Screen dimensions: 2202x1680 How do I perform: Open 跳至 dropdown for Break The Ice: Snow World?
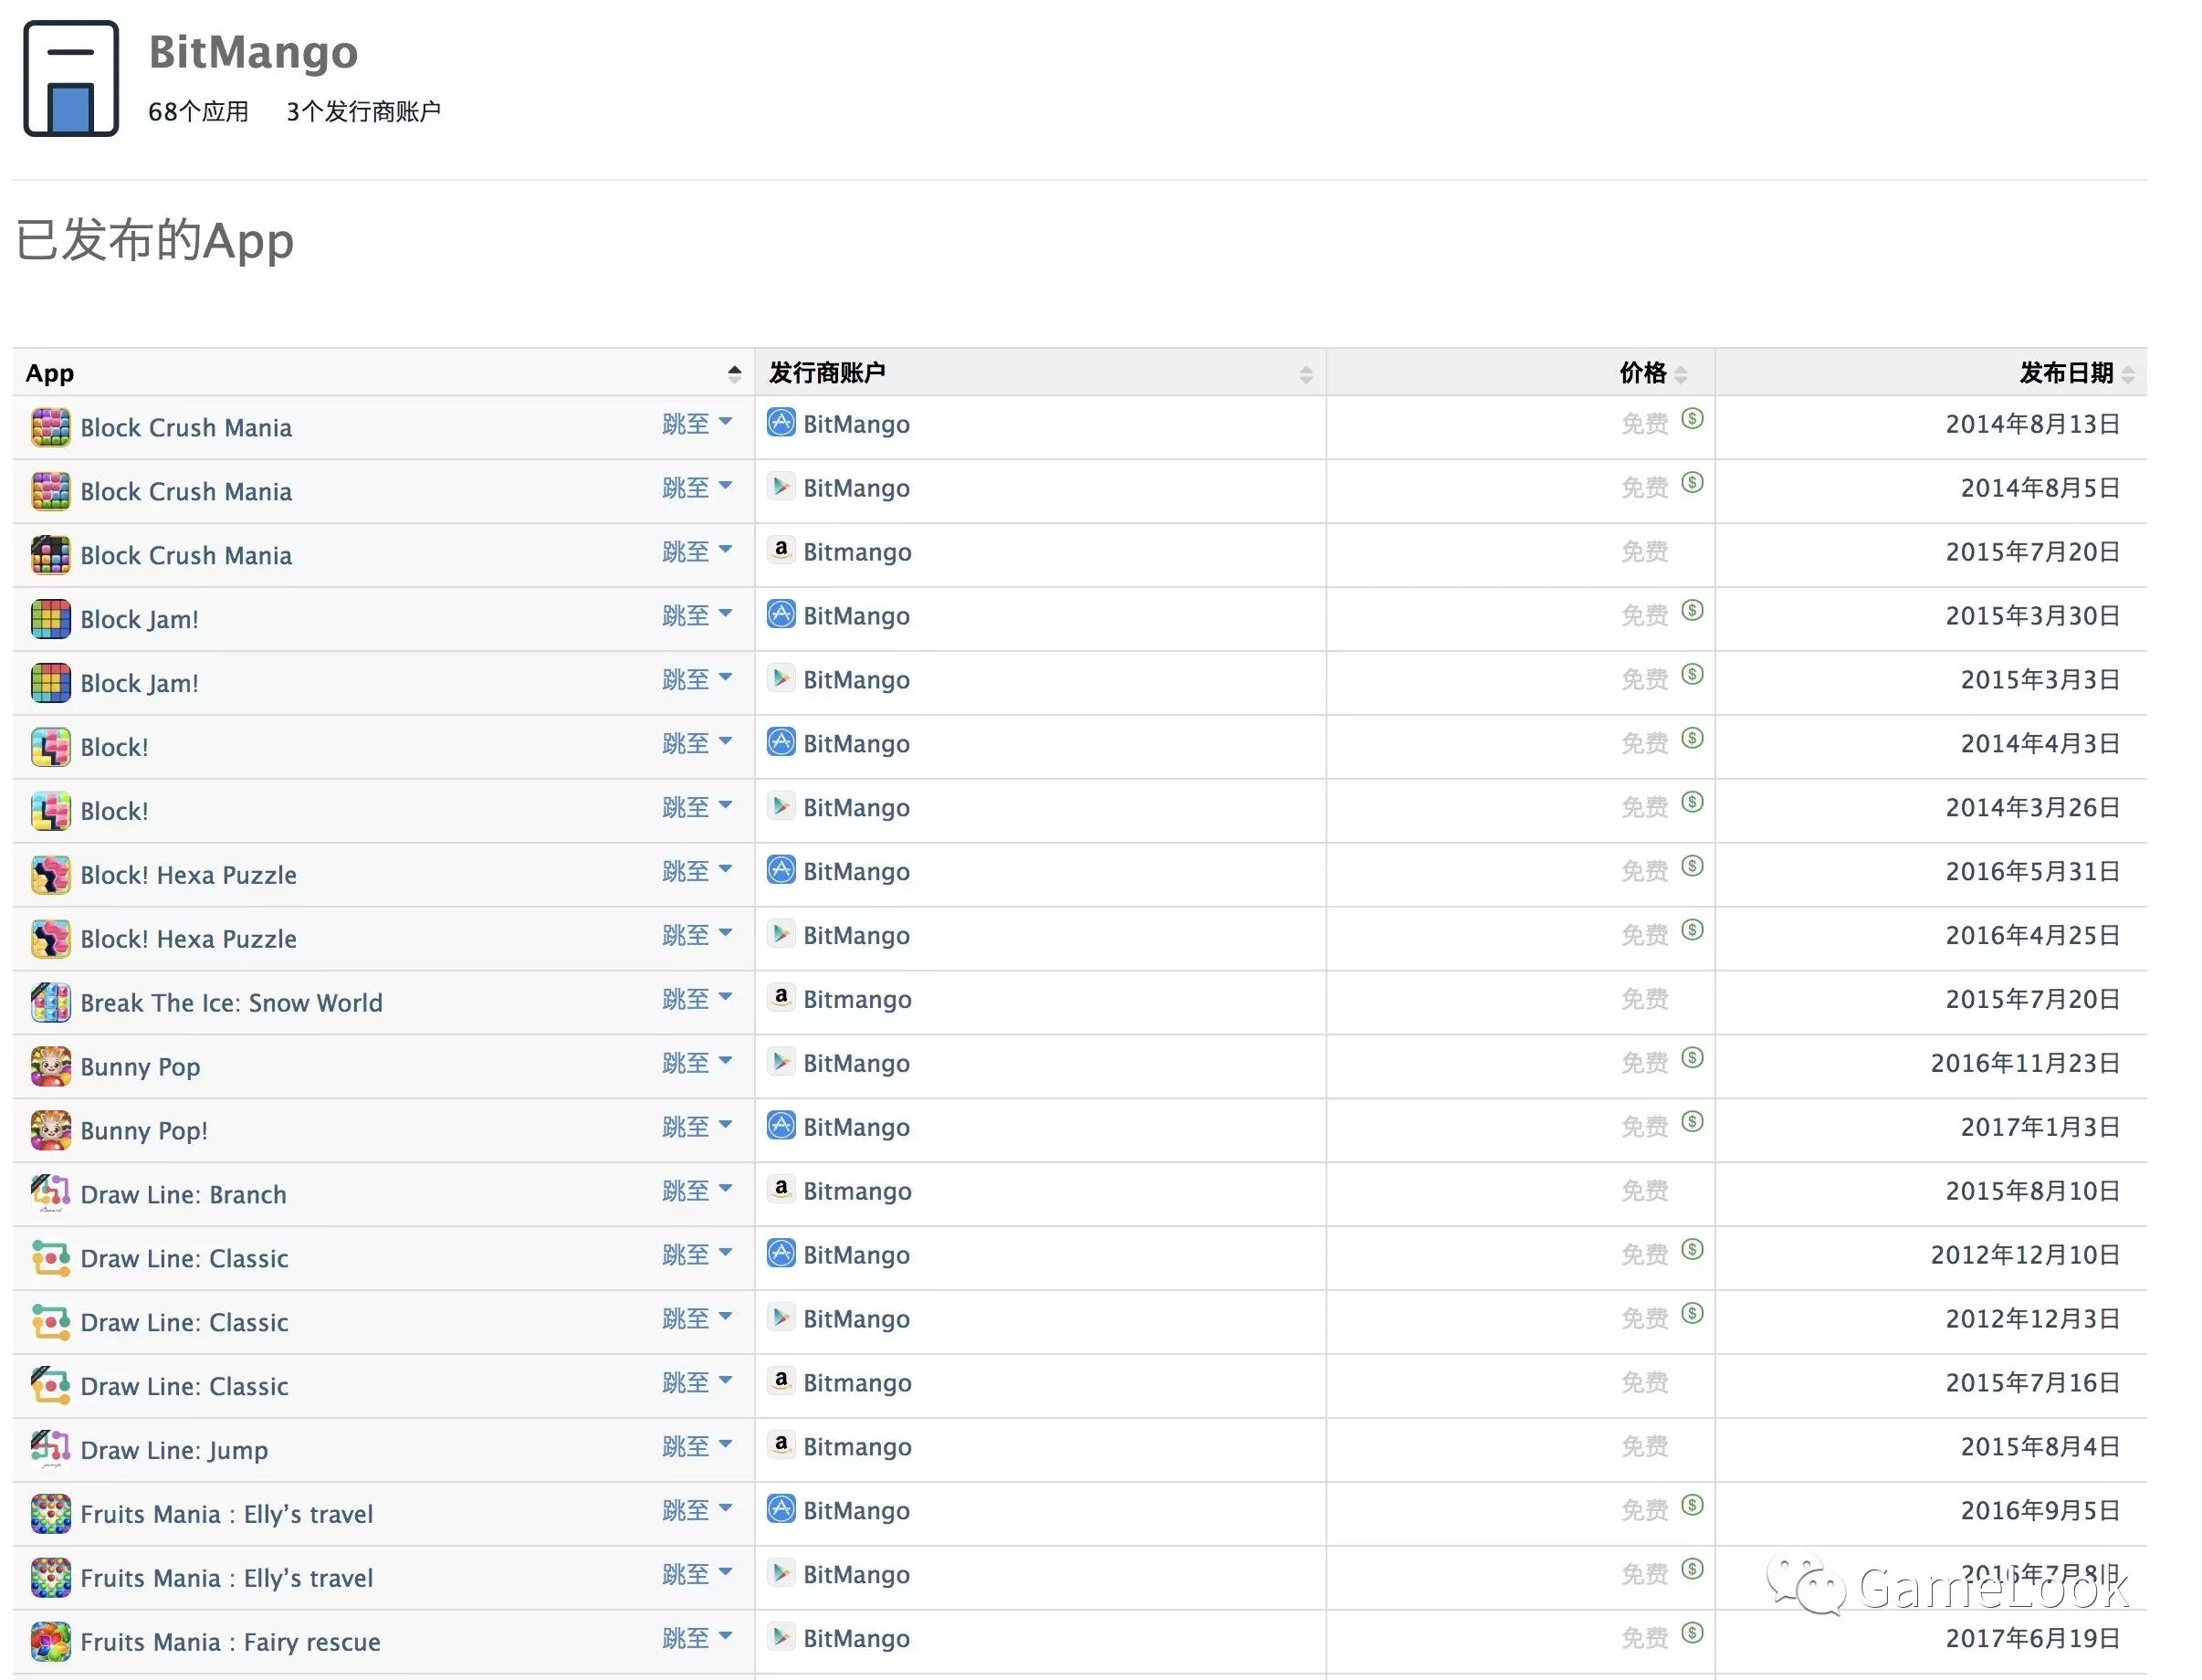click(x=697, y=999)
